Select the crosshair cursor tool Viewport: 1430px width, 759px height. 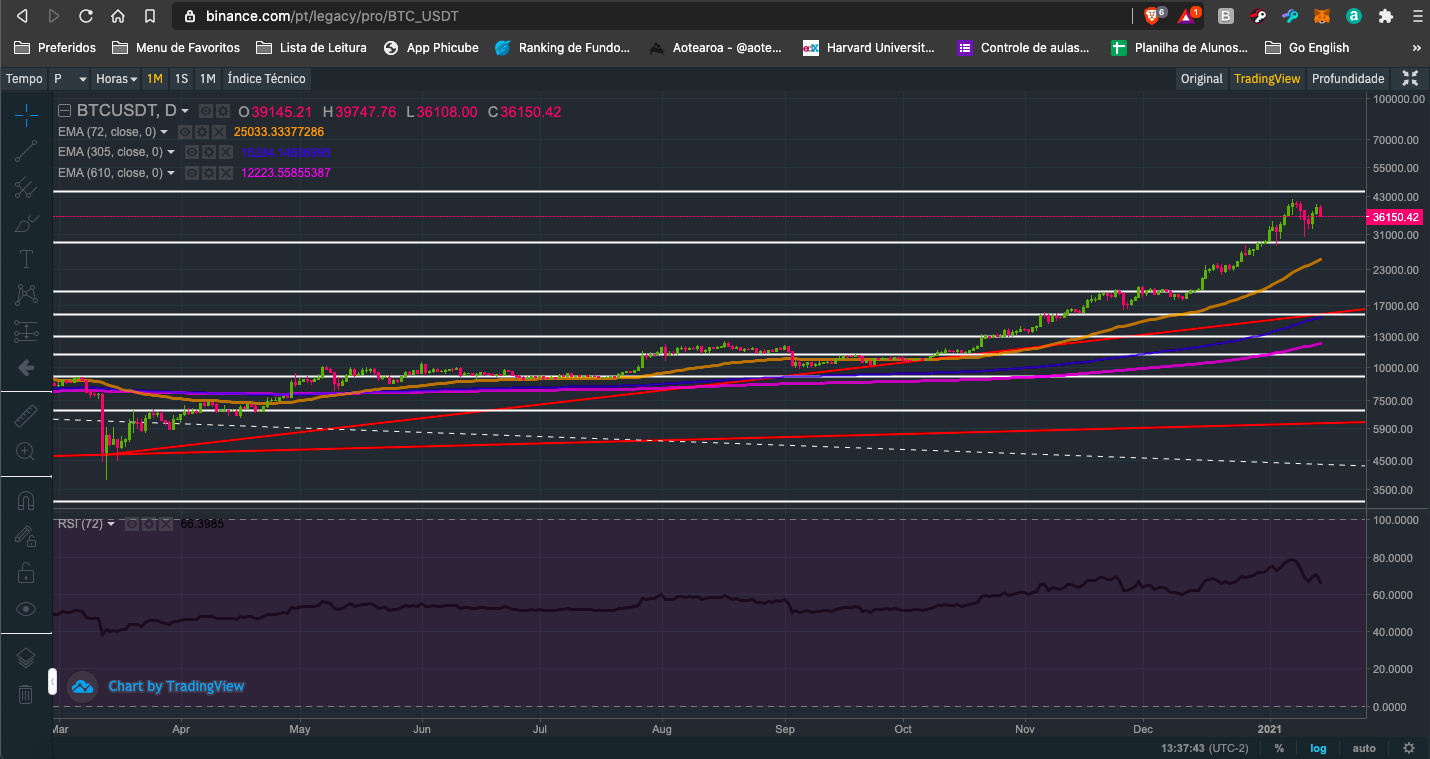(27, 115)
